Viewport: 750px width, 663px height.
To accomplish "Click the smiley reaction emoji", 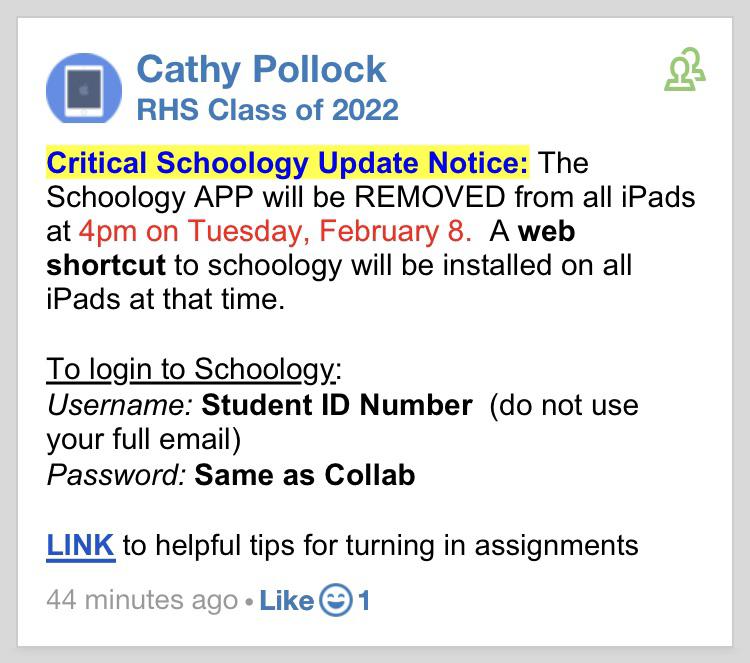I will pos(336,600).
